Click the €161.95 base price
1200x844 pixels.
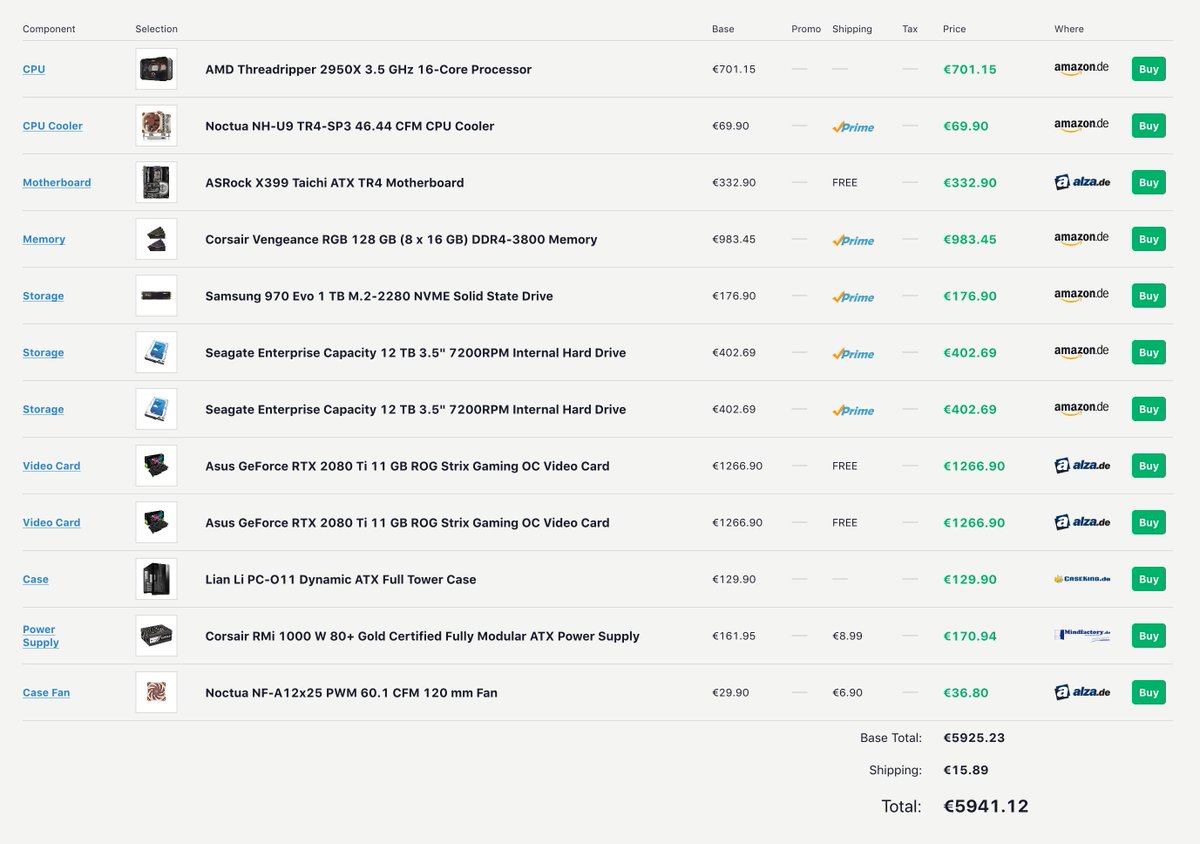point(734,636)
